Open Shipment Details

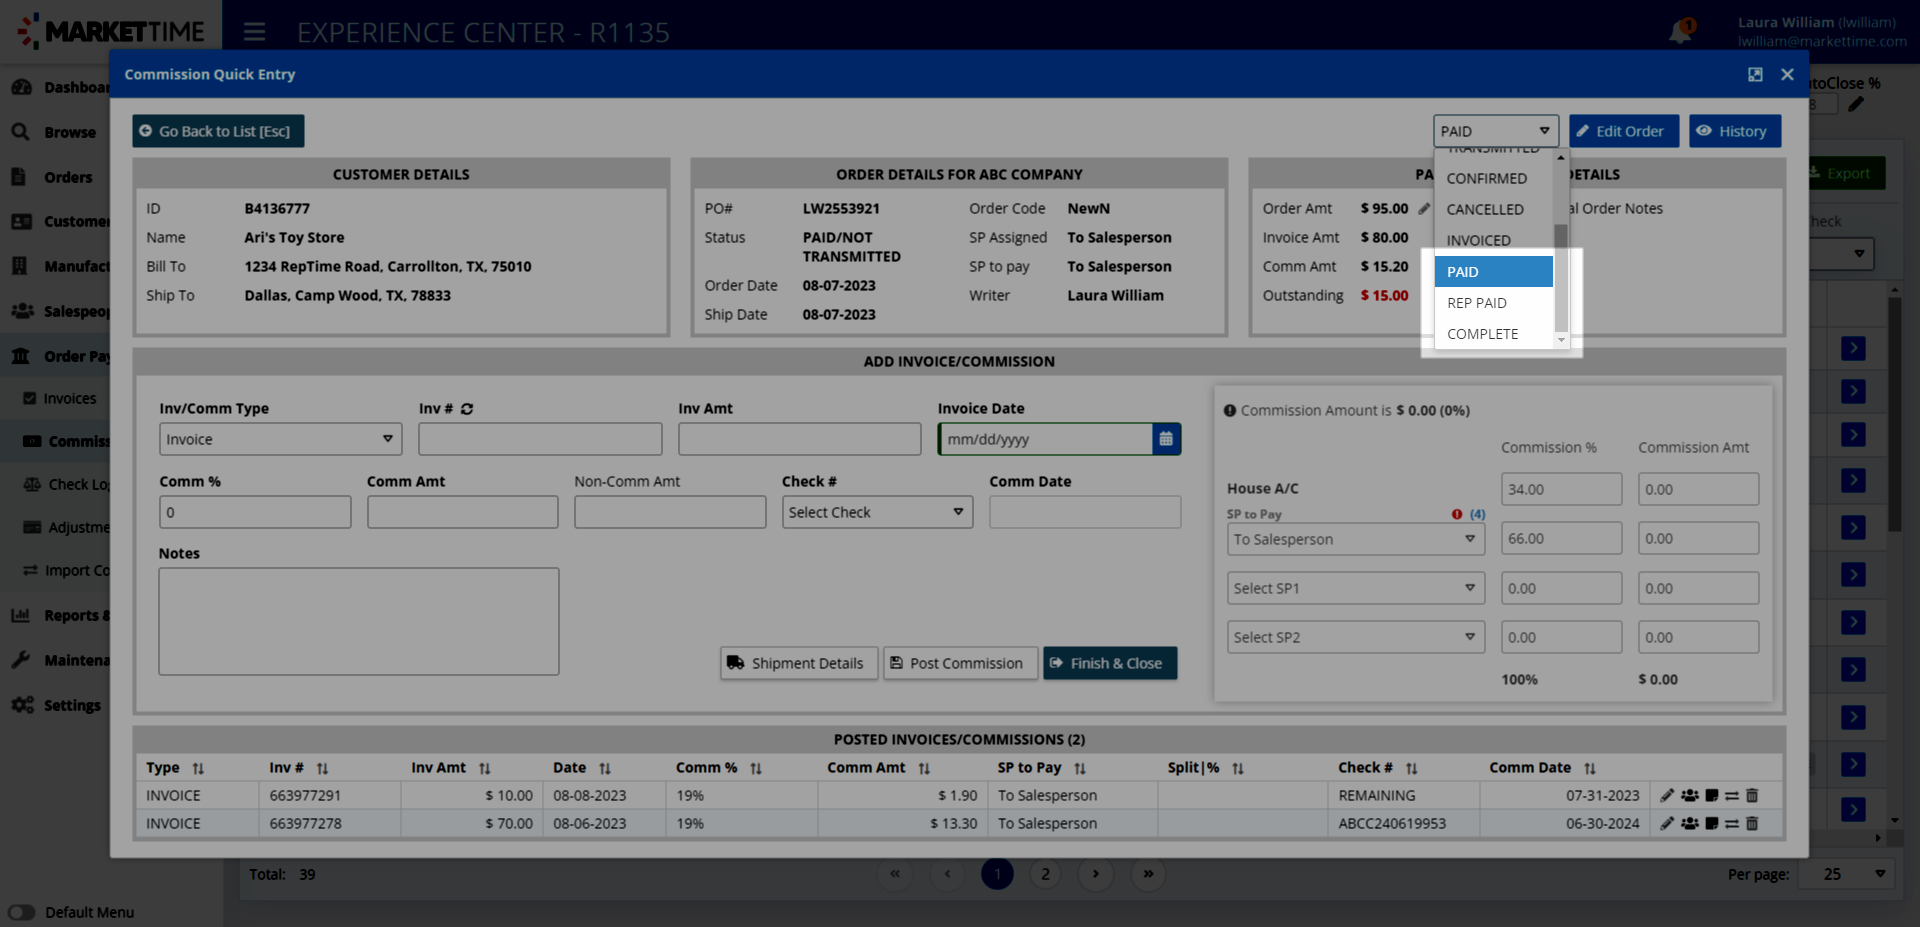click(x=798, y=663)
